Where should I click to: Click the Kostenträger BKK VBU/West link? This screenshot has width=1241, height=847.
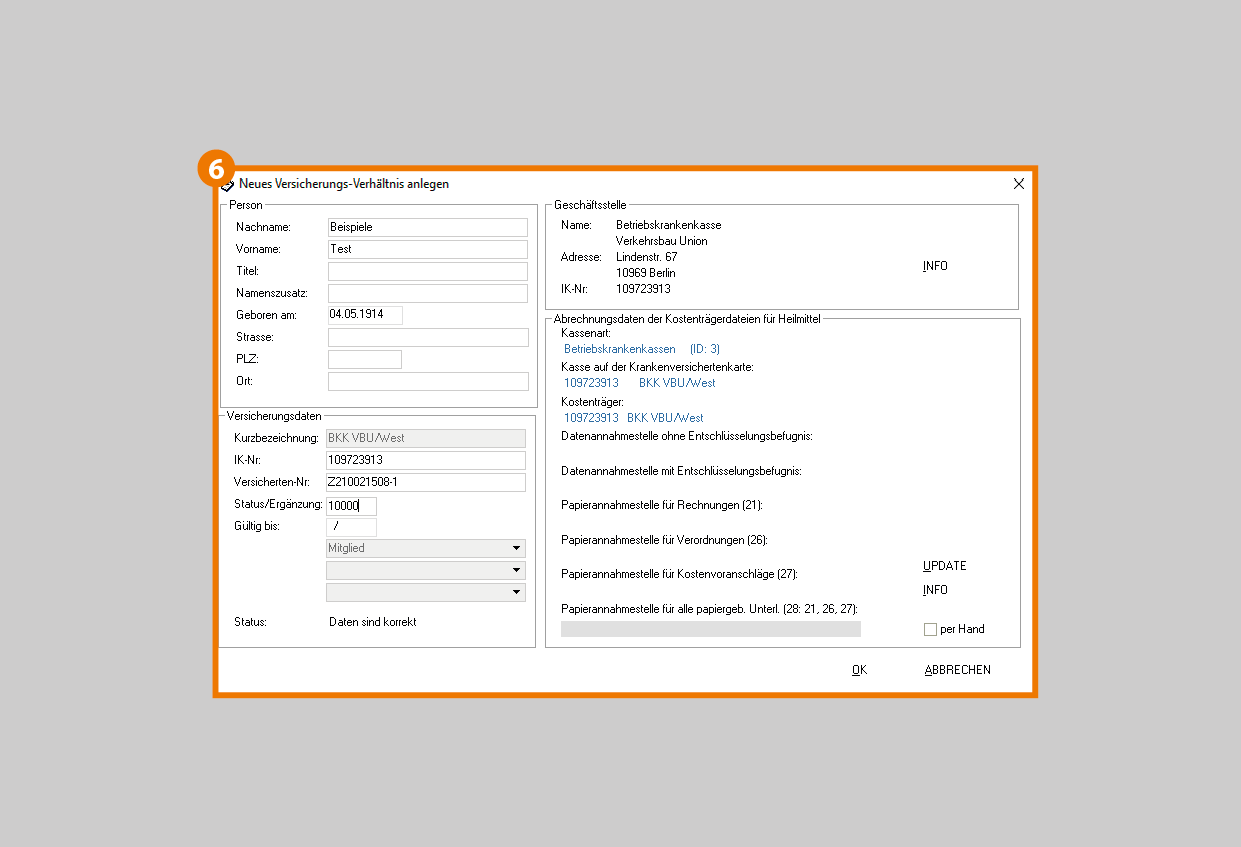pos(665,418)
